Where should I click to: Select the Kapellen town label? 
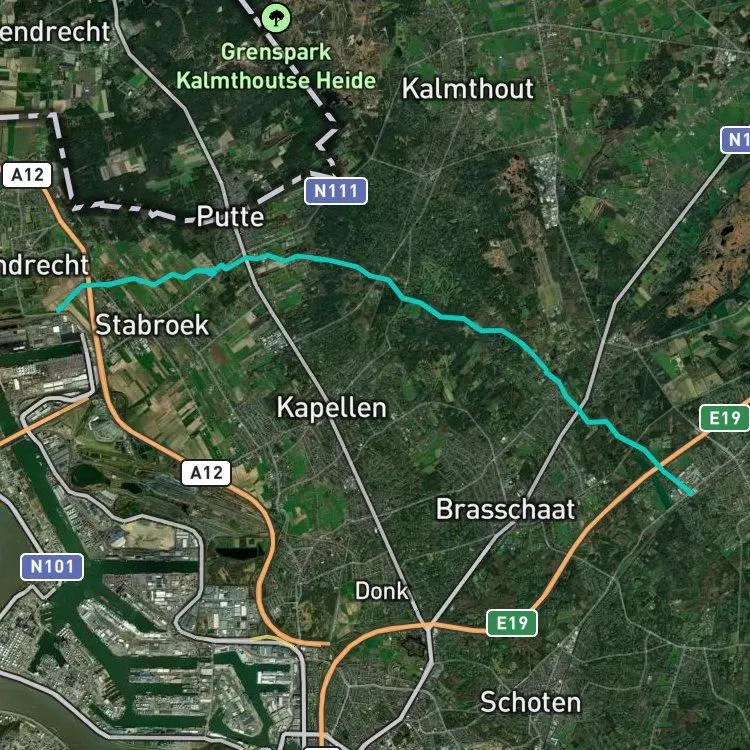click(331, 408)
